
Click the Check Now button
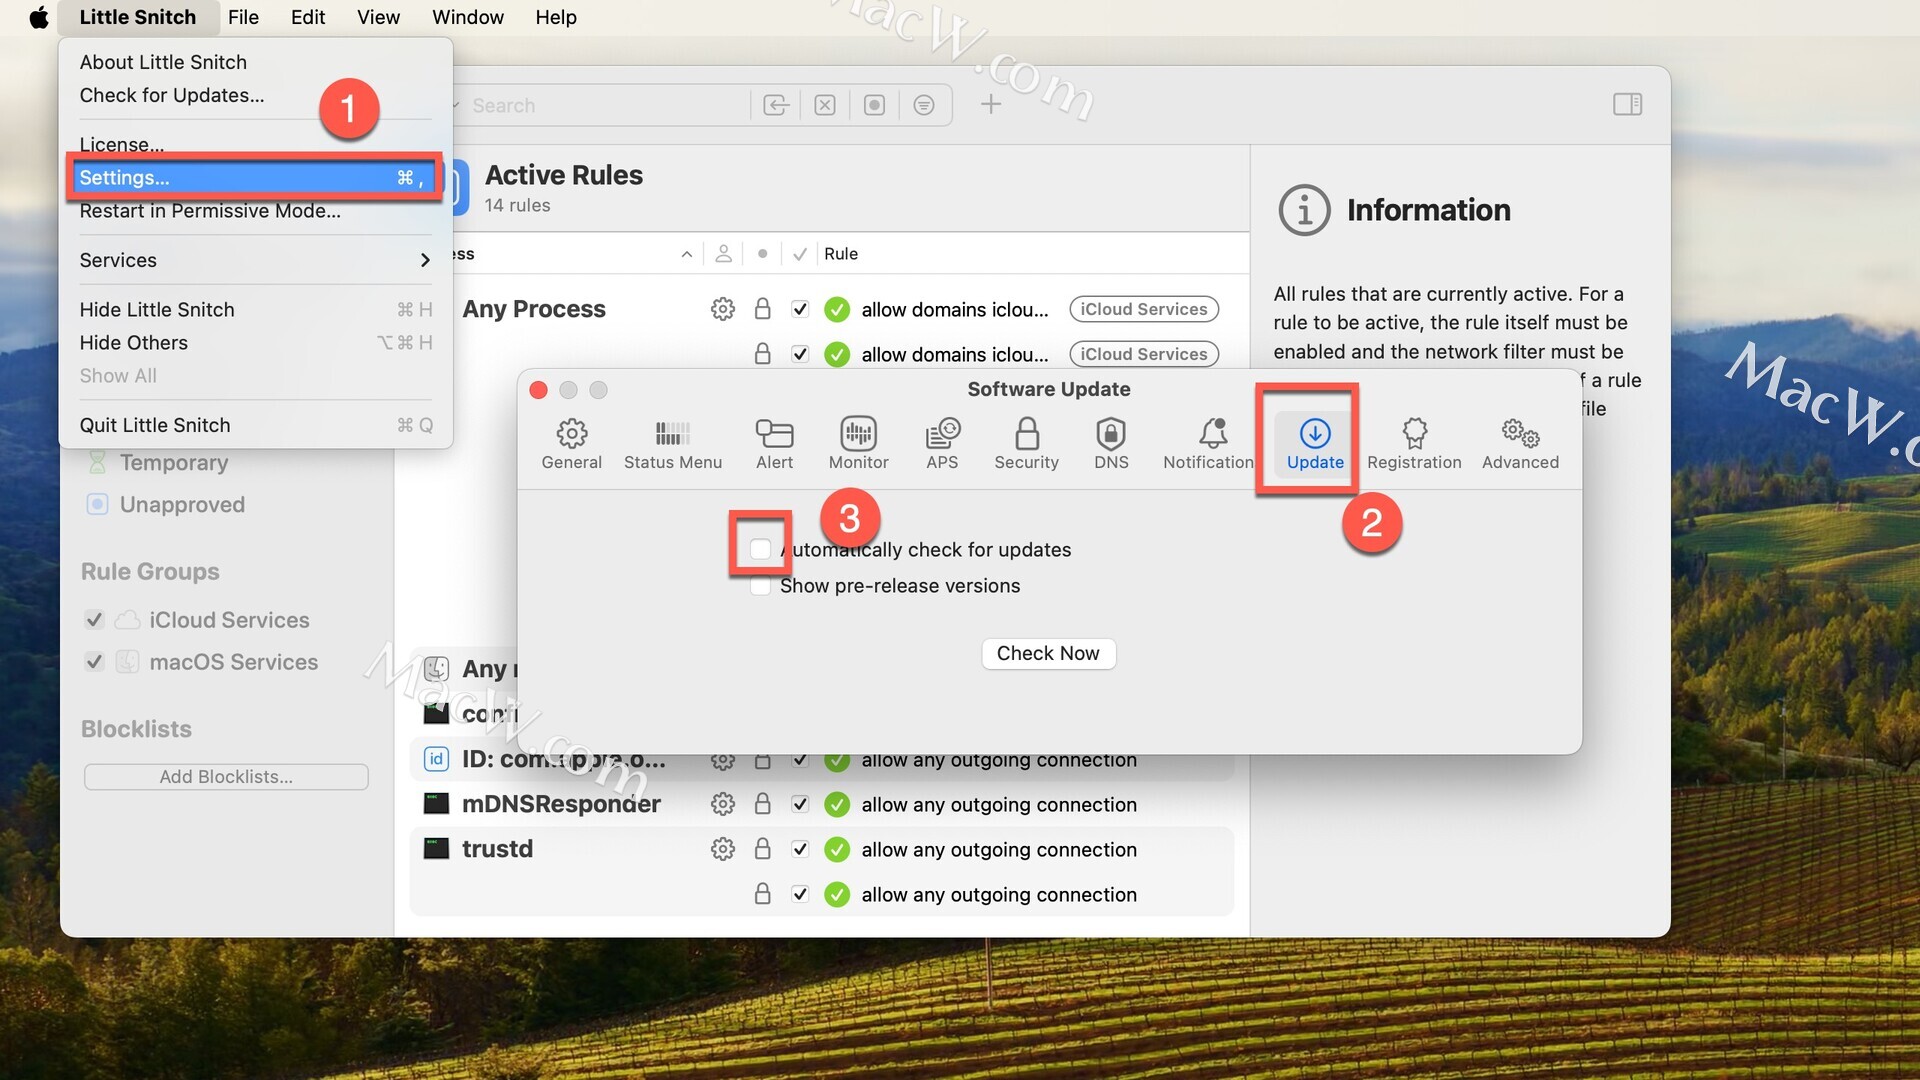[x=1048, y=653]
